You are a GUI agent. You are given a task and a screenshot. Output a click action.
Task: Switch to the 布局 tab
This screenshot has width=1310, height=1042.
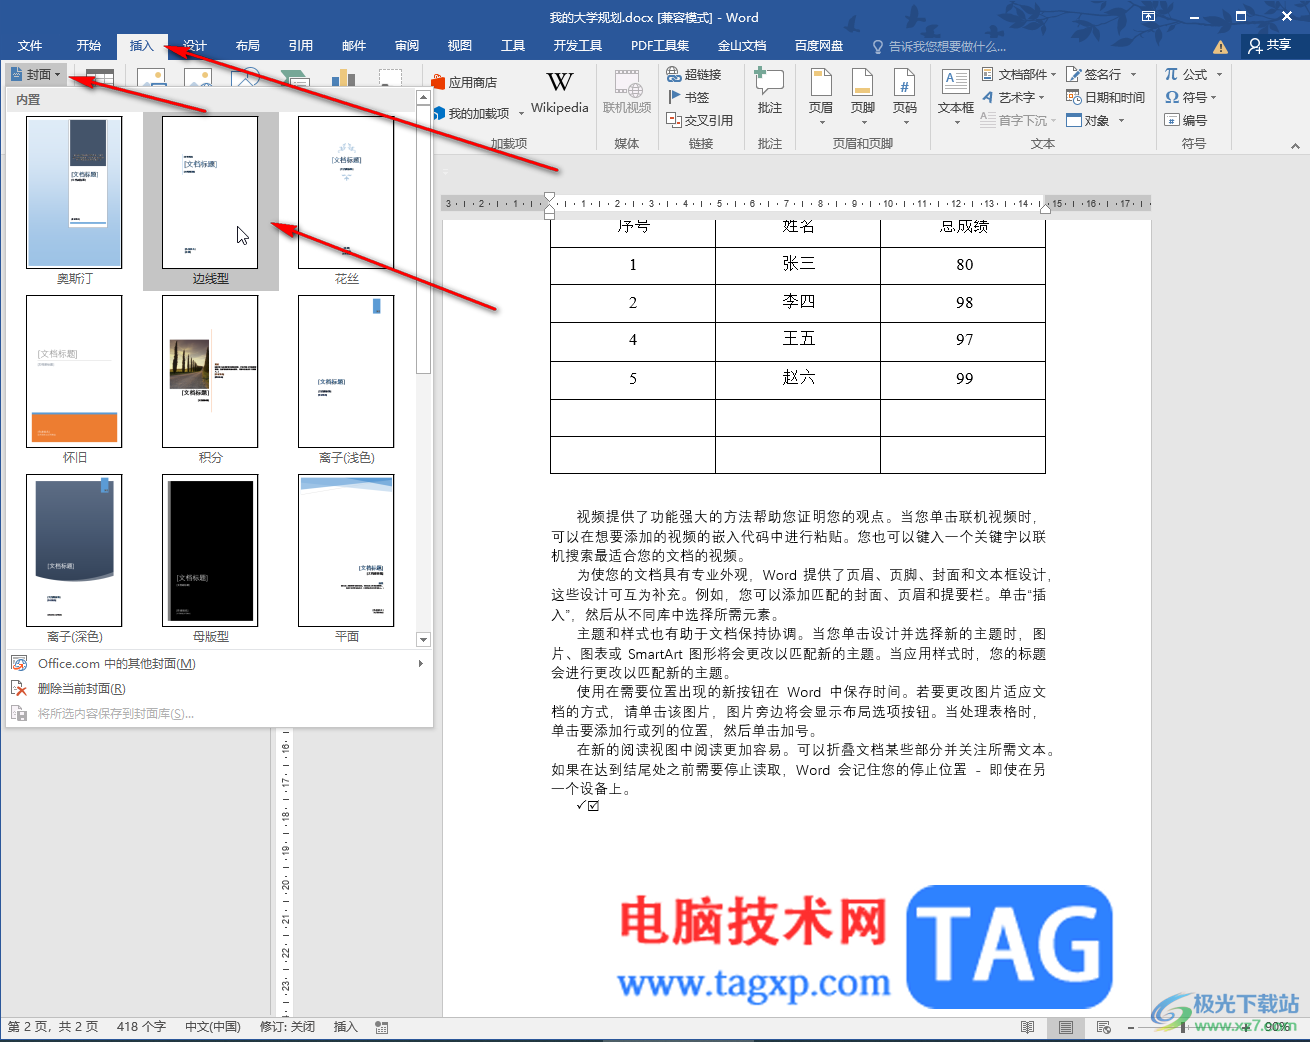(x=248, y=46)
